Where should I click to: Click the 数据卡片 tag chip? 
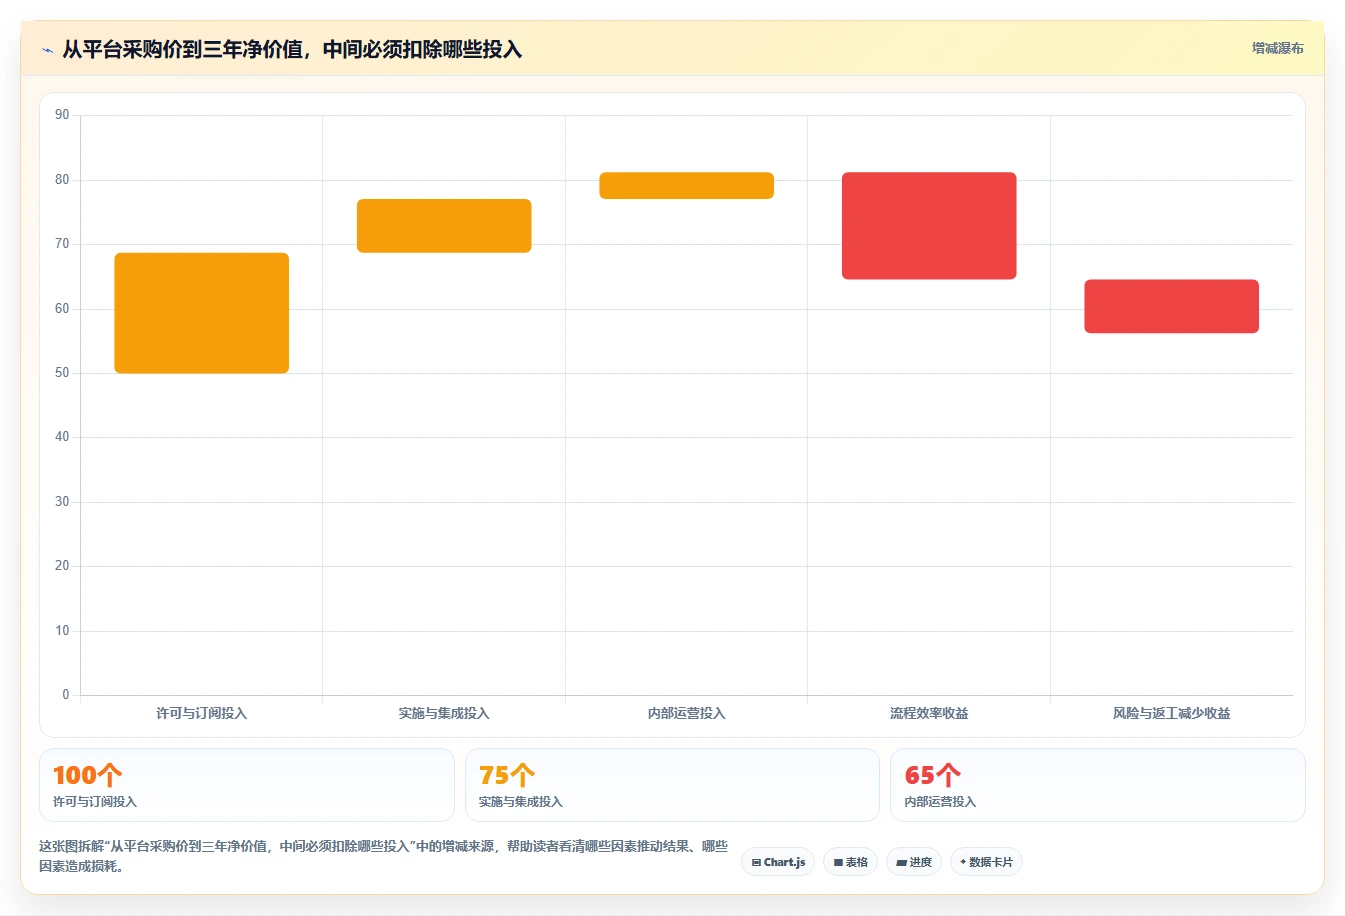tap(986, 862)
